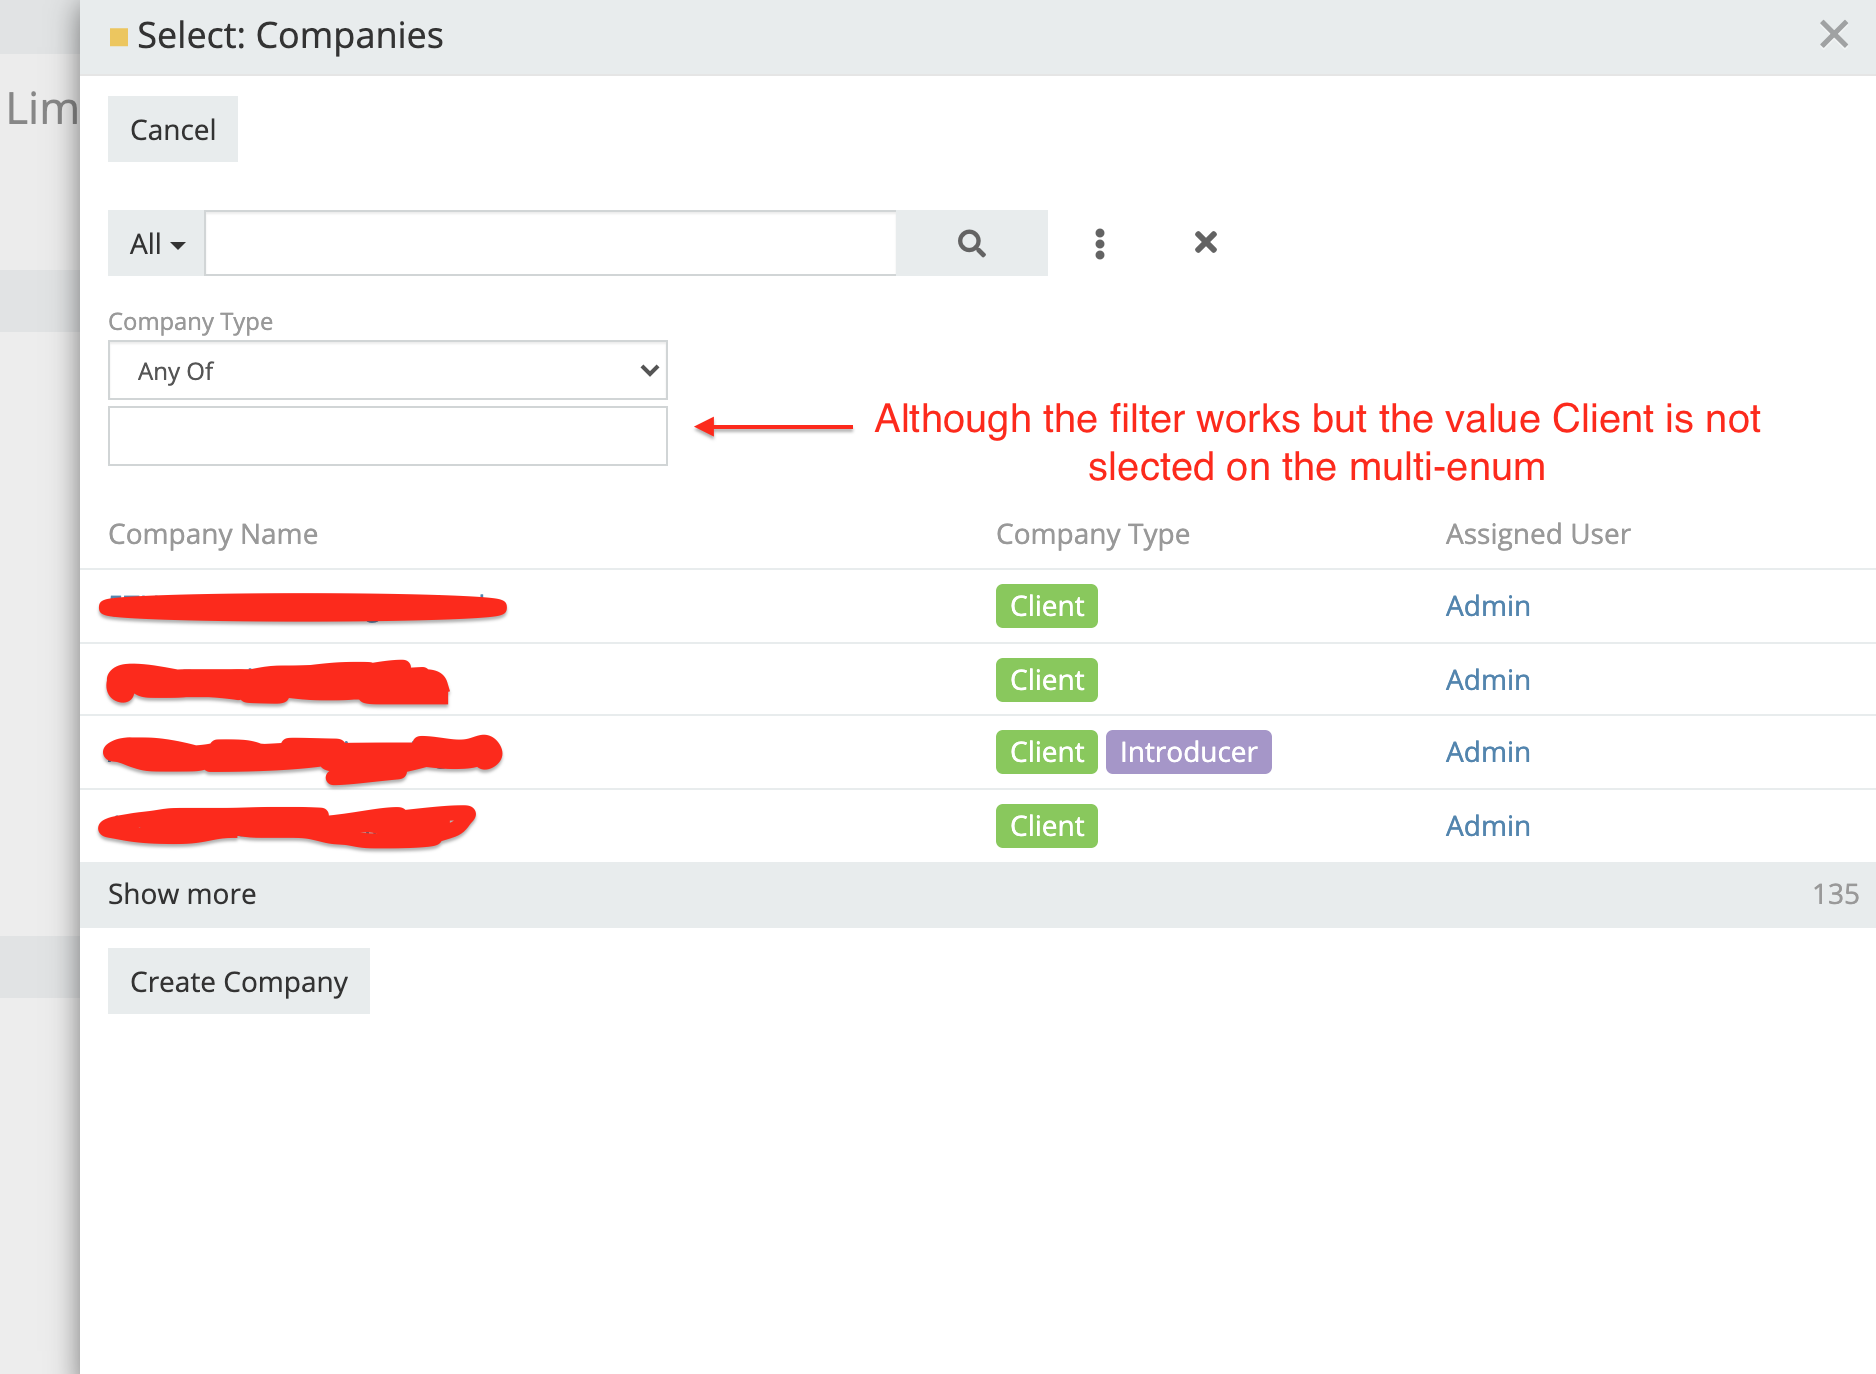Image resolution: width=1876 pixels, height=1374 pixels.
Task: Open the three-dot filter options menu
Action: 1099,243
